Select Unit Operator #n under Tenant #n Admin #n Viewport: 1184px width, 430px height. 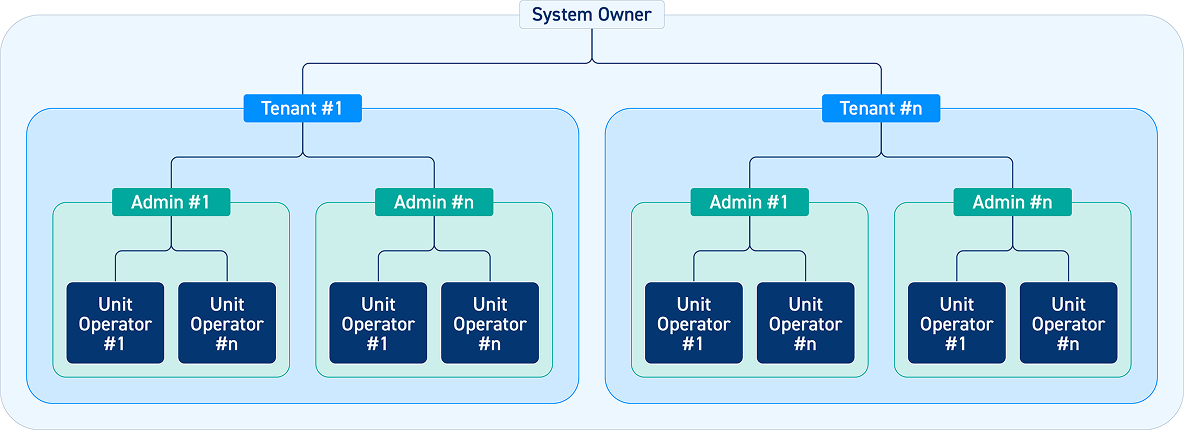[x=1068, y=323]
